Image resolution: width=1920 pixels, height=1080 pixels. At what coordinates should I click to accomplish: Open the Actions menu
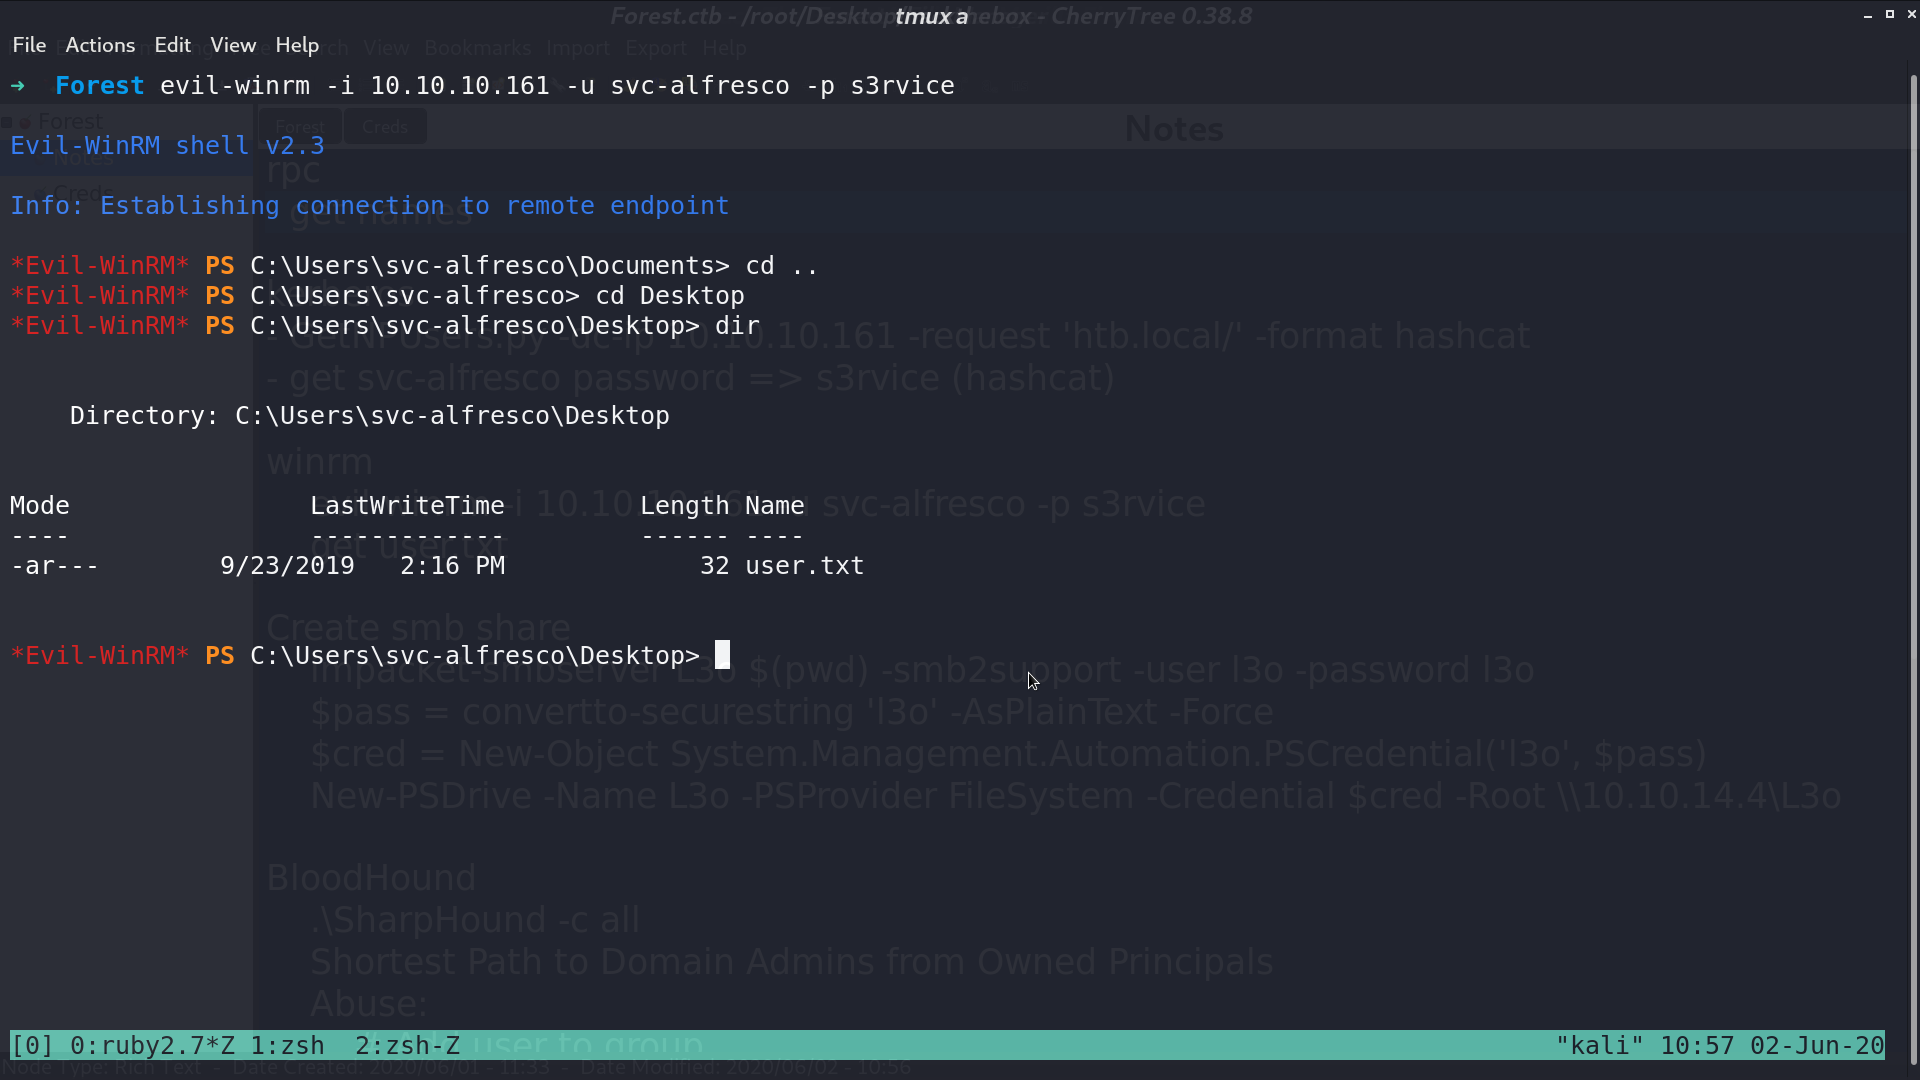pyautogui.click(x=100, y=45)
